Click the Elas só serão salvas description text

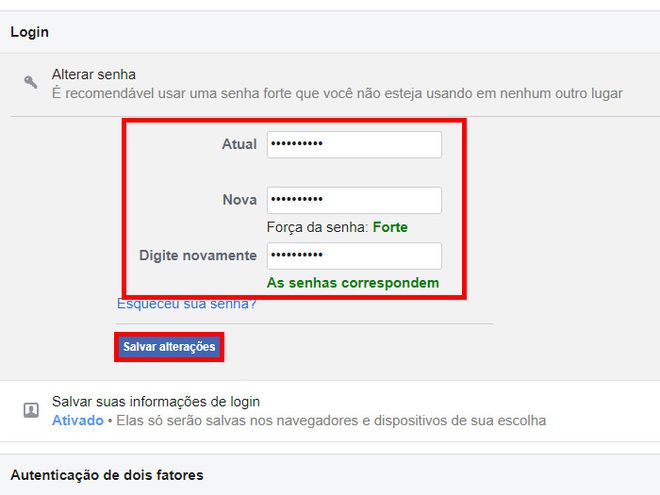coord(331,420)
